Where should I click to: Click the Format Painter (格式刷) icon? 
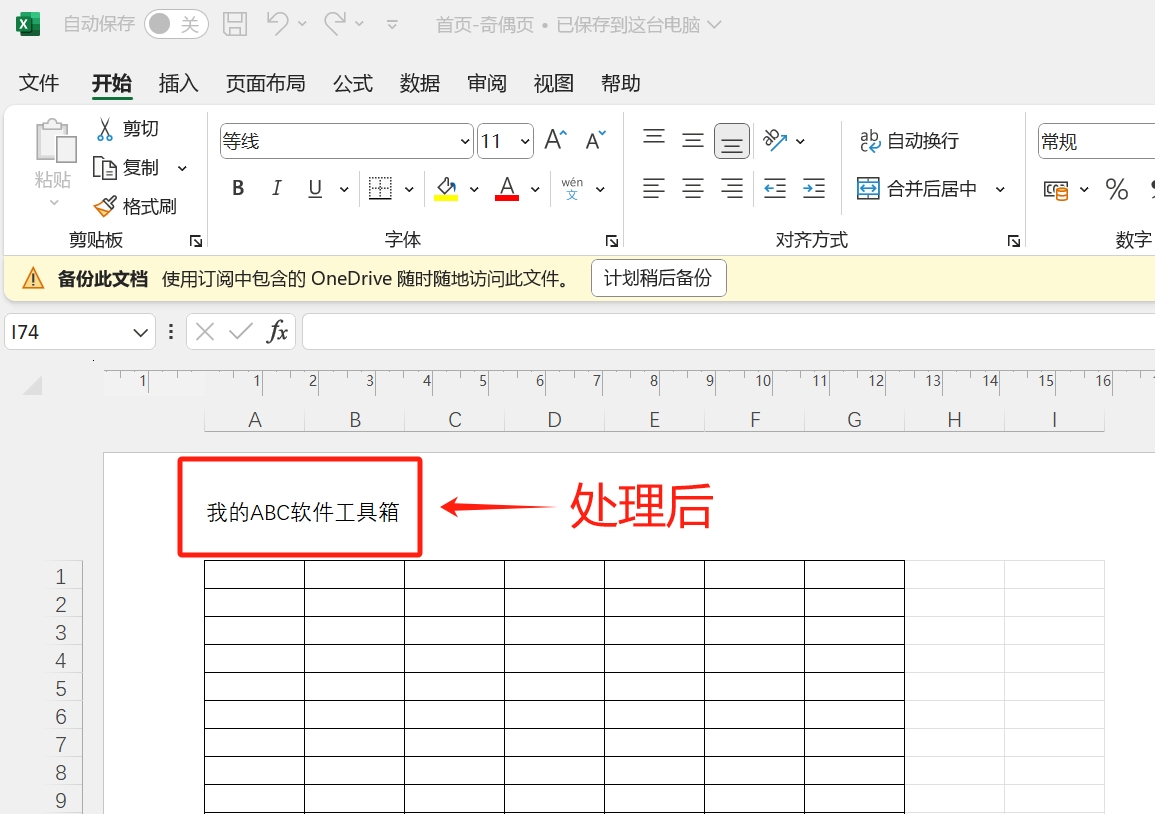pos(105,206)
